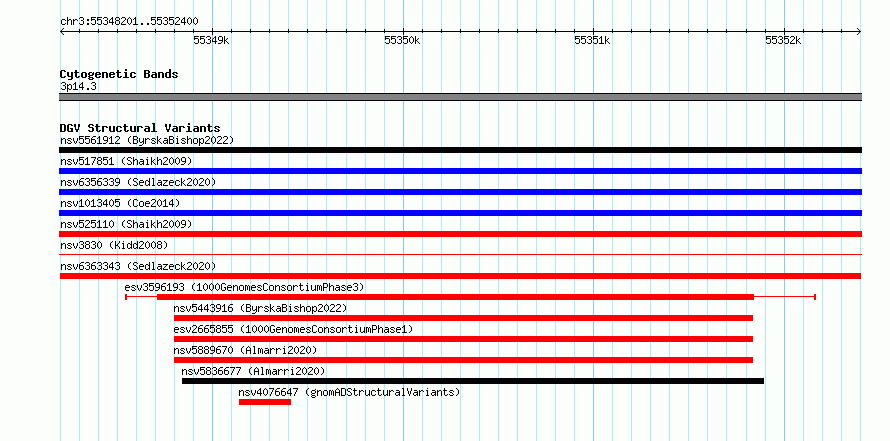Click the red nsv525110 variant bar
Screen dimensions: 890x441
point(460,234)
